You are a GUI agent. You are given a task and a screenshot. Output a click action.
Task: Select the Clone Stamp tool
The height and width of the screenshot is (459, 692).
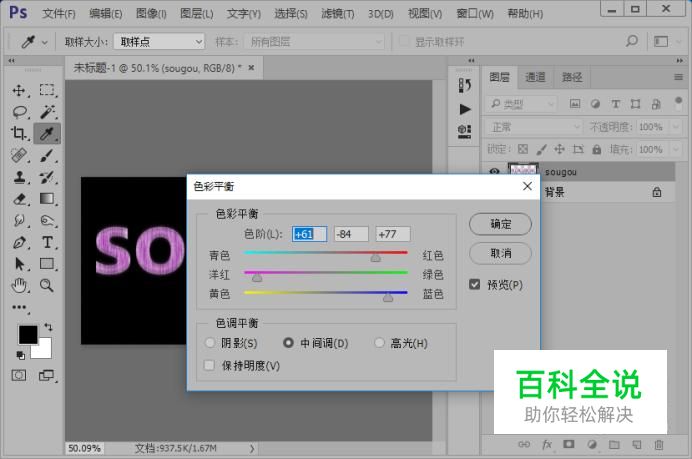point(19,177)
